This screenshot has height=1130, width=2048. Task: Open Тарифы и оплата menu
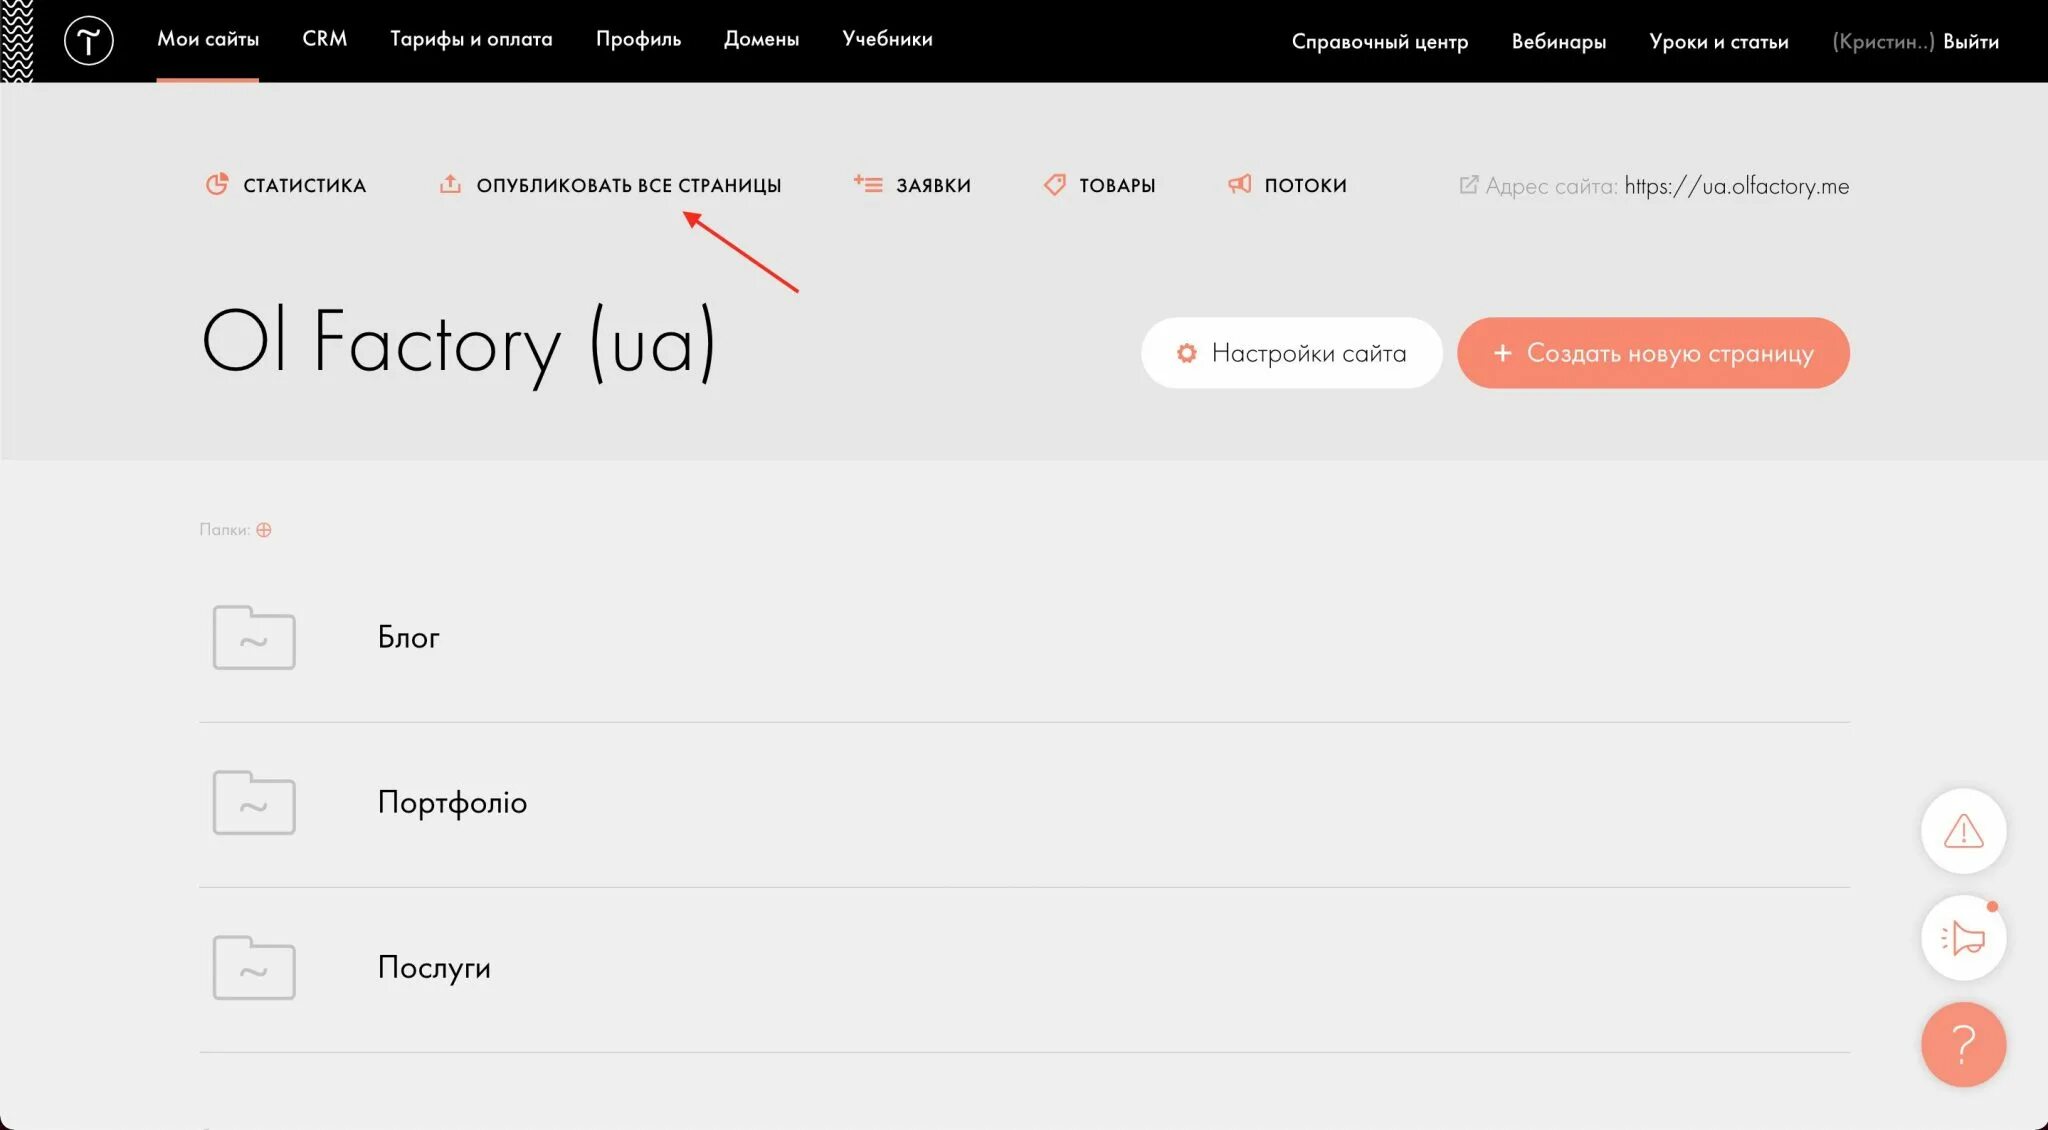tap(470, 39)
